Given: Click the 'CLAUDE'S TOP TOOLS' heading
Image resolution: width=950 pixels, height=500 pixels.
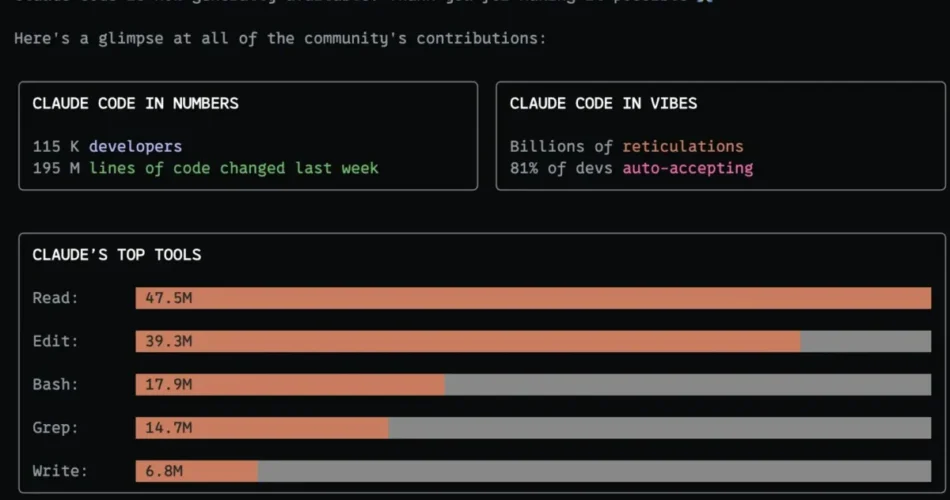Looking at the screenshot, I should (x=116, y=255).
